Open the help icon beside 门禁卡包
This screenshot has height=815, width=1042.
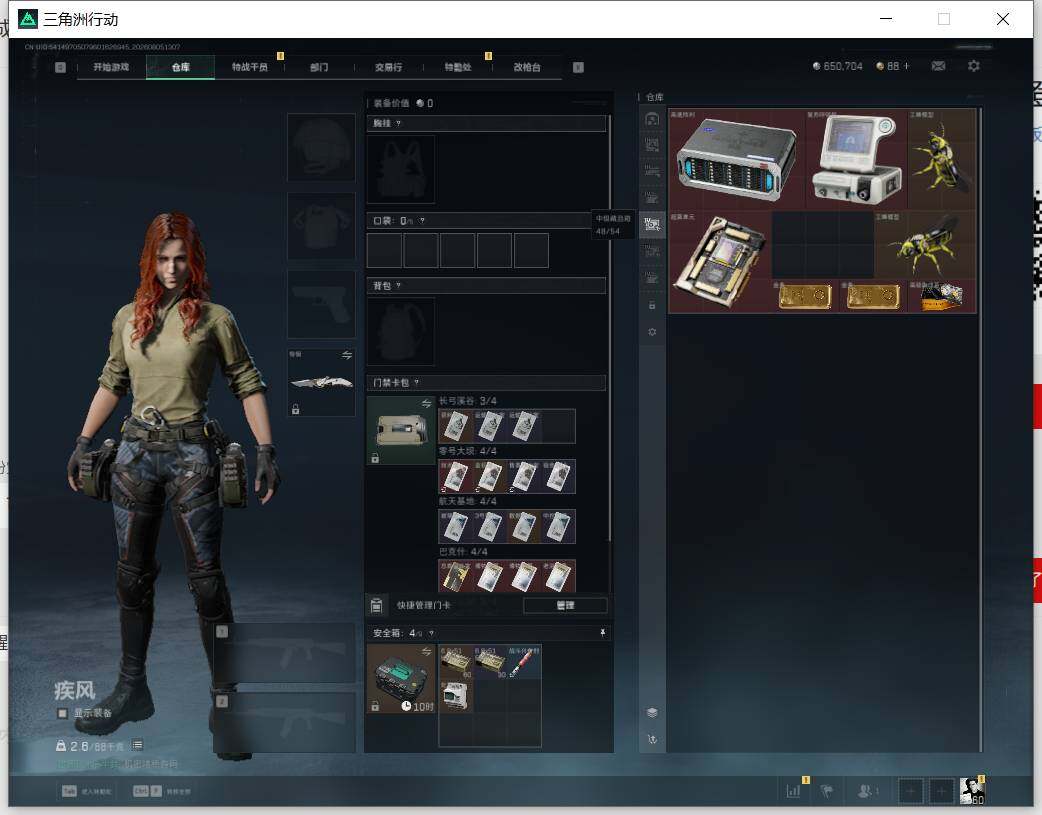click(x=416, y=382)
